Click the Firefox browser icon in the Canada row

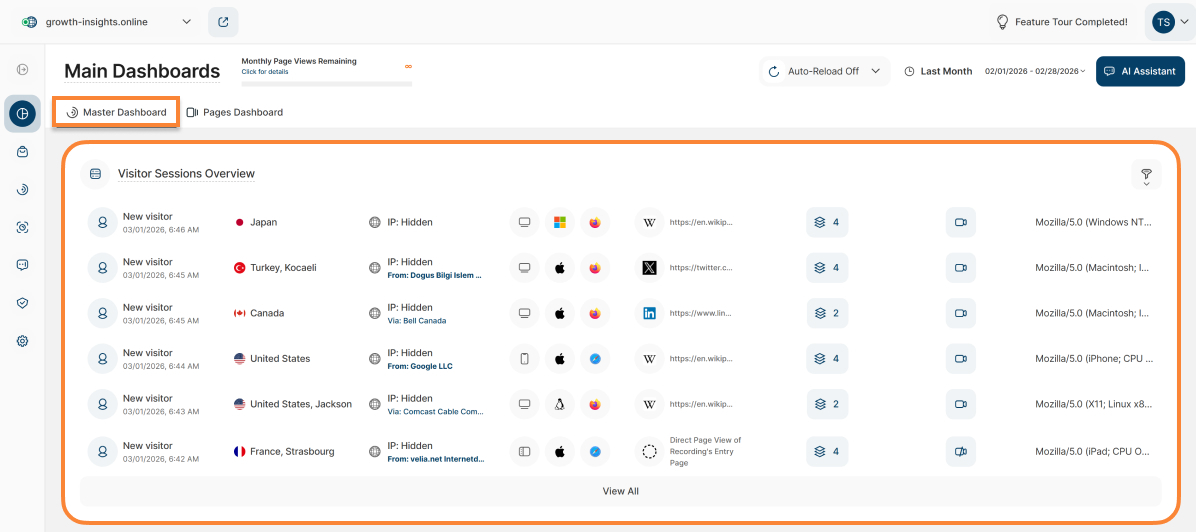(595, 313)
